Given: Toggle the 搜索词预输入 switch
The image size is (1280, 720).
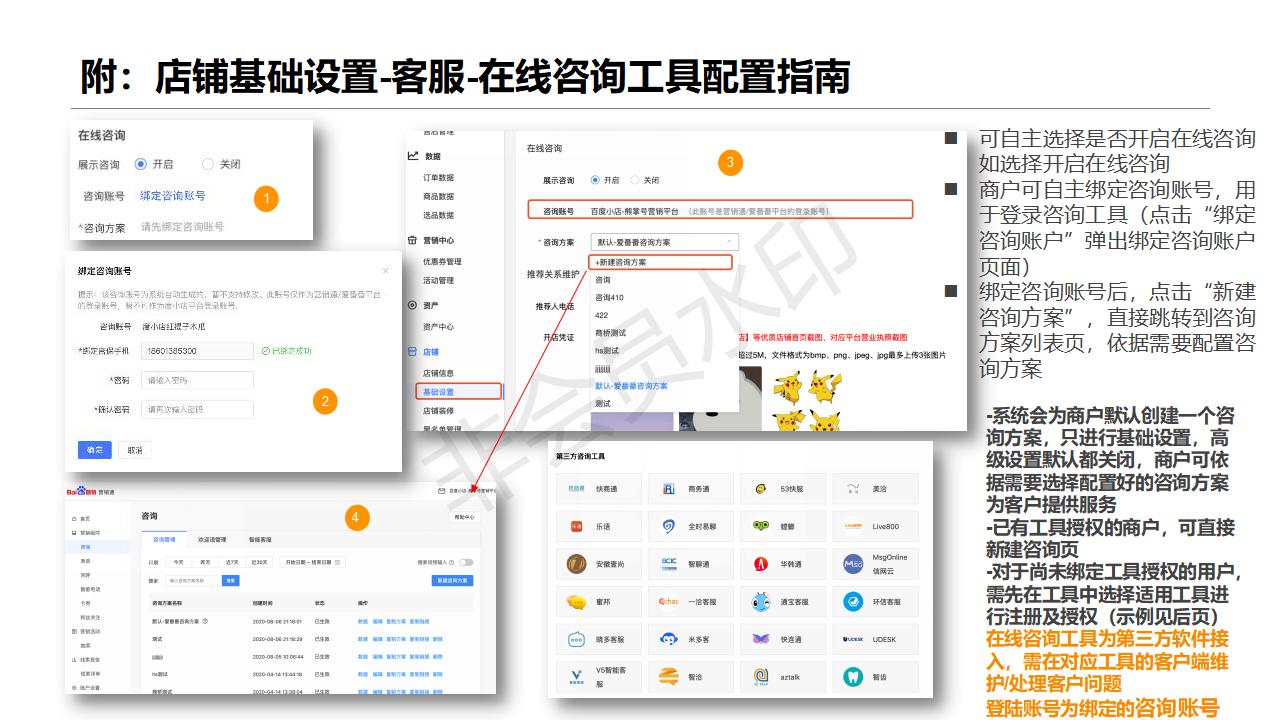Looking at the screenshot, I should pyautogui.click(x=466, y=563).
